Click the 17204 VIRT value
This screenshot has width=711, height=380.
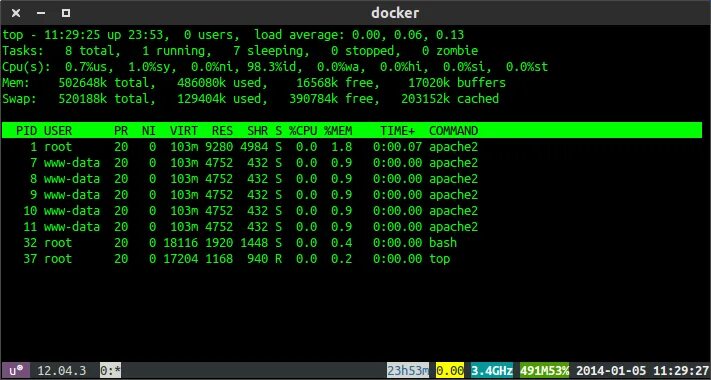click(x=180, y=259)
